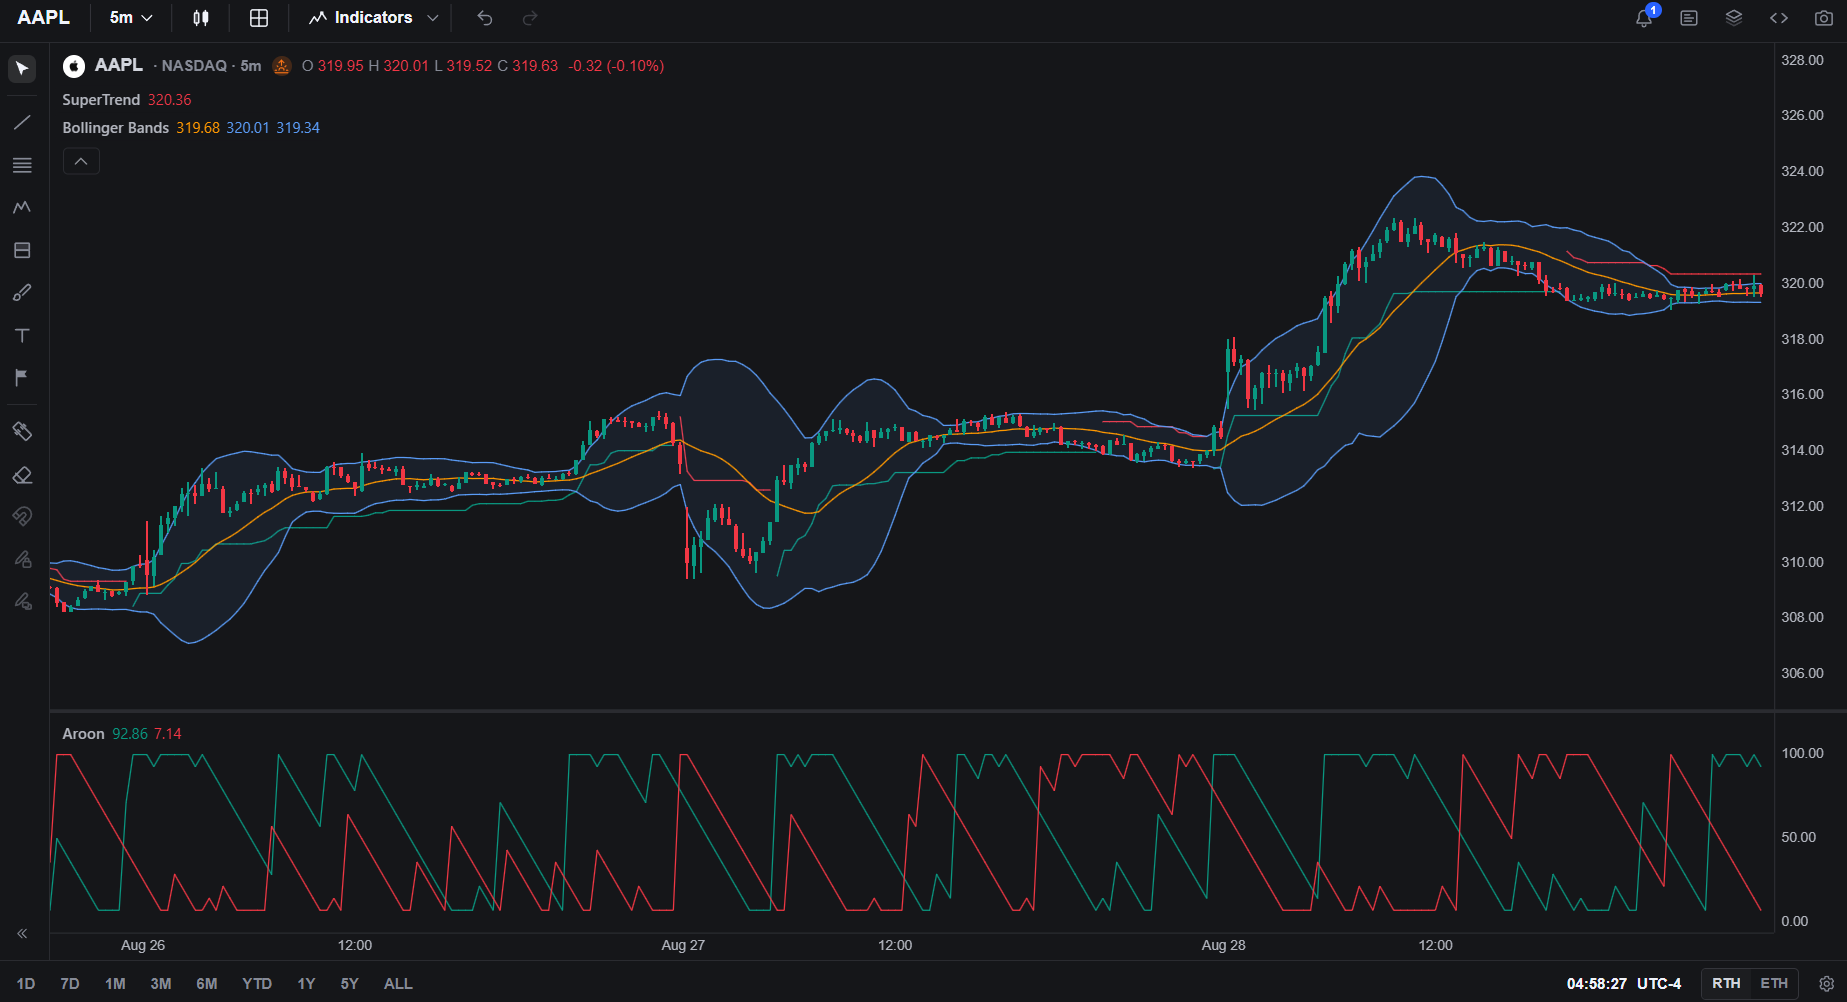This screenshot has height=1002, width=1847.
Task: Select the 1M range tab
Action: coord(115,984)
